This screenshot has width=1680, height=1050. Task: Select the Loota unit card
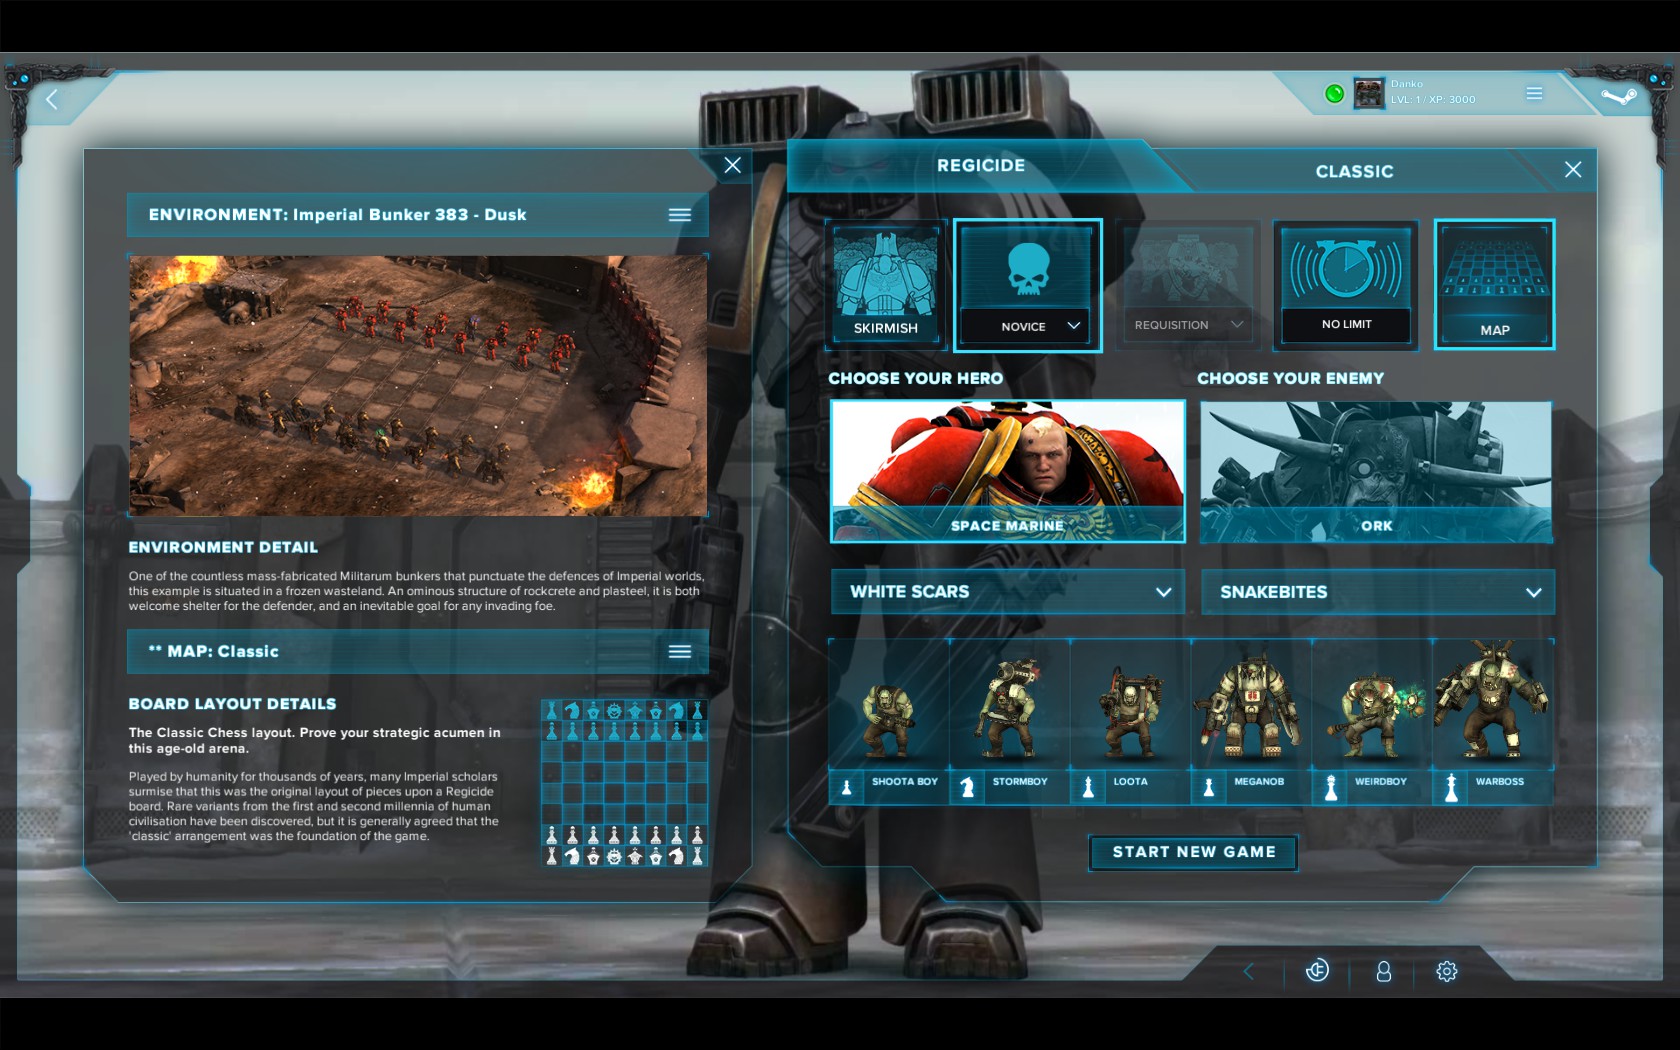coord(1130,721)
